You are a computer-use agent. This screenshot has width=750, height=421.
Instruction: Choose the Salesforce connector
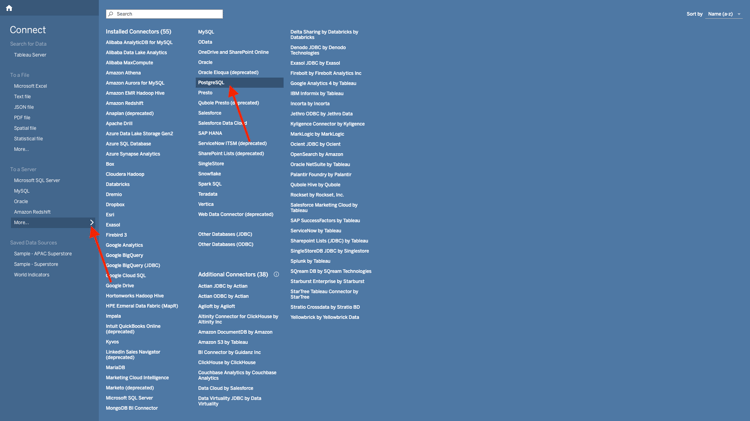(x=210, y=113)
